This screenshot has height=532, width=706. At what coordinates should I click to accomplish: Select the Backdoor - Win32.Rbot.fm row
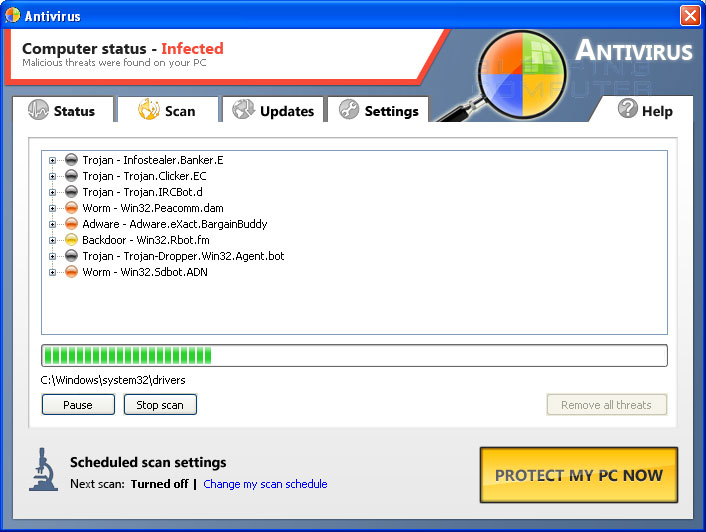tap(145, 240)
